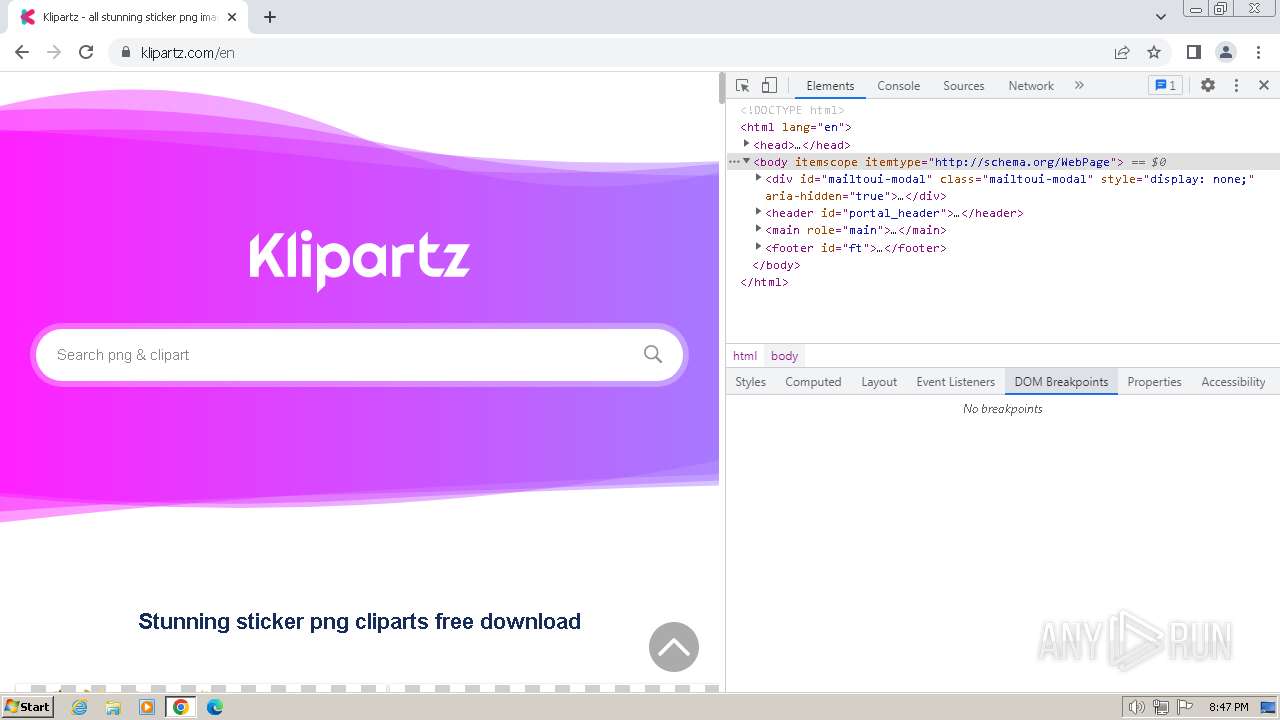The width and height of the screenshot is (1280, 720).
Task: Launch Internet Explorer from taskbar
Action: click(80, 707)
